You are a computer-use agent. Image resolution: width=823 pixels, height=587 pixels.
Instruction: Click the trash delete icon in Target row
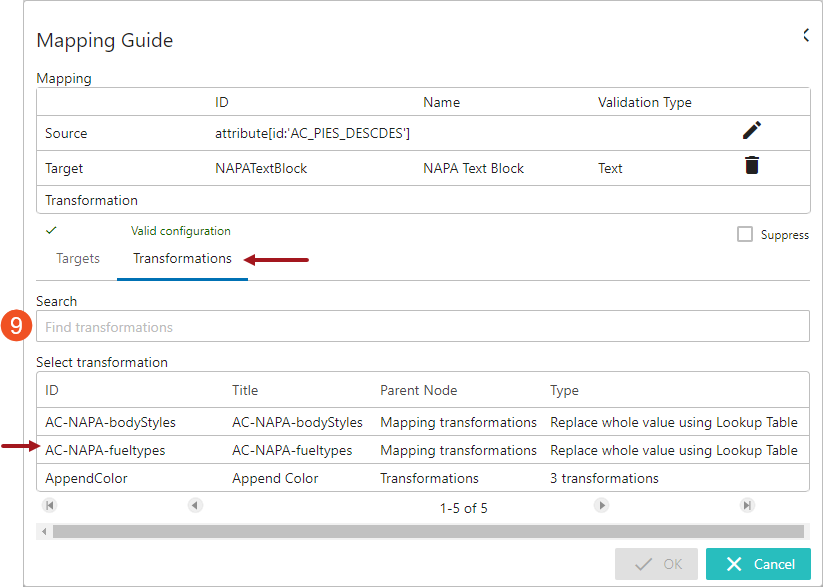[x=751, y=166]
